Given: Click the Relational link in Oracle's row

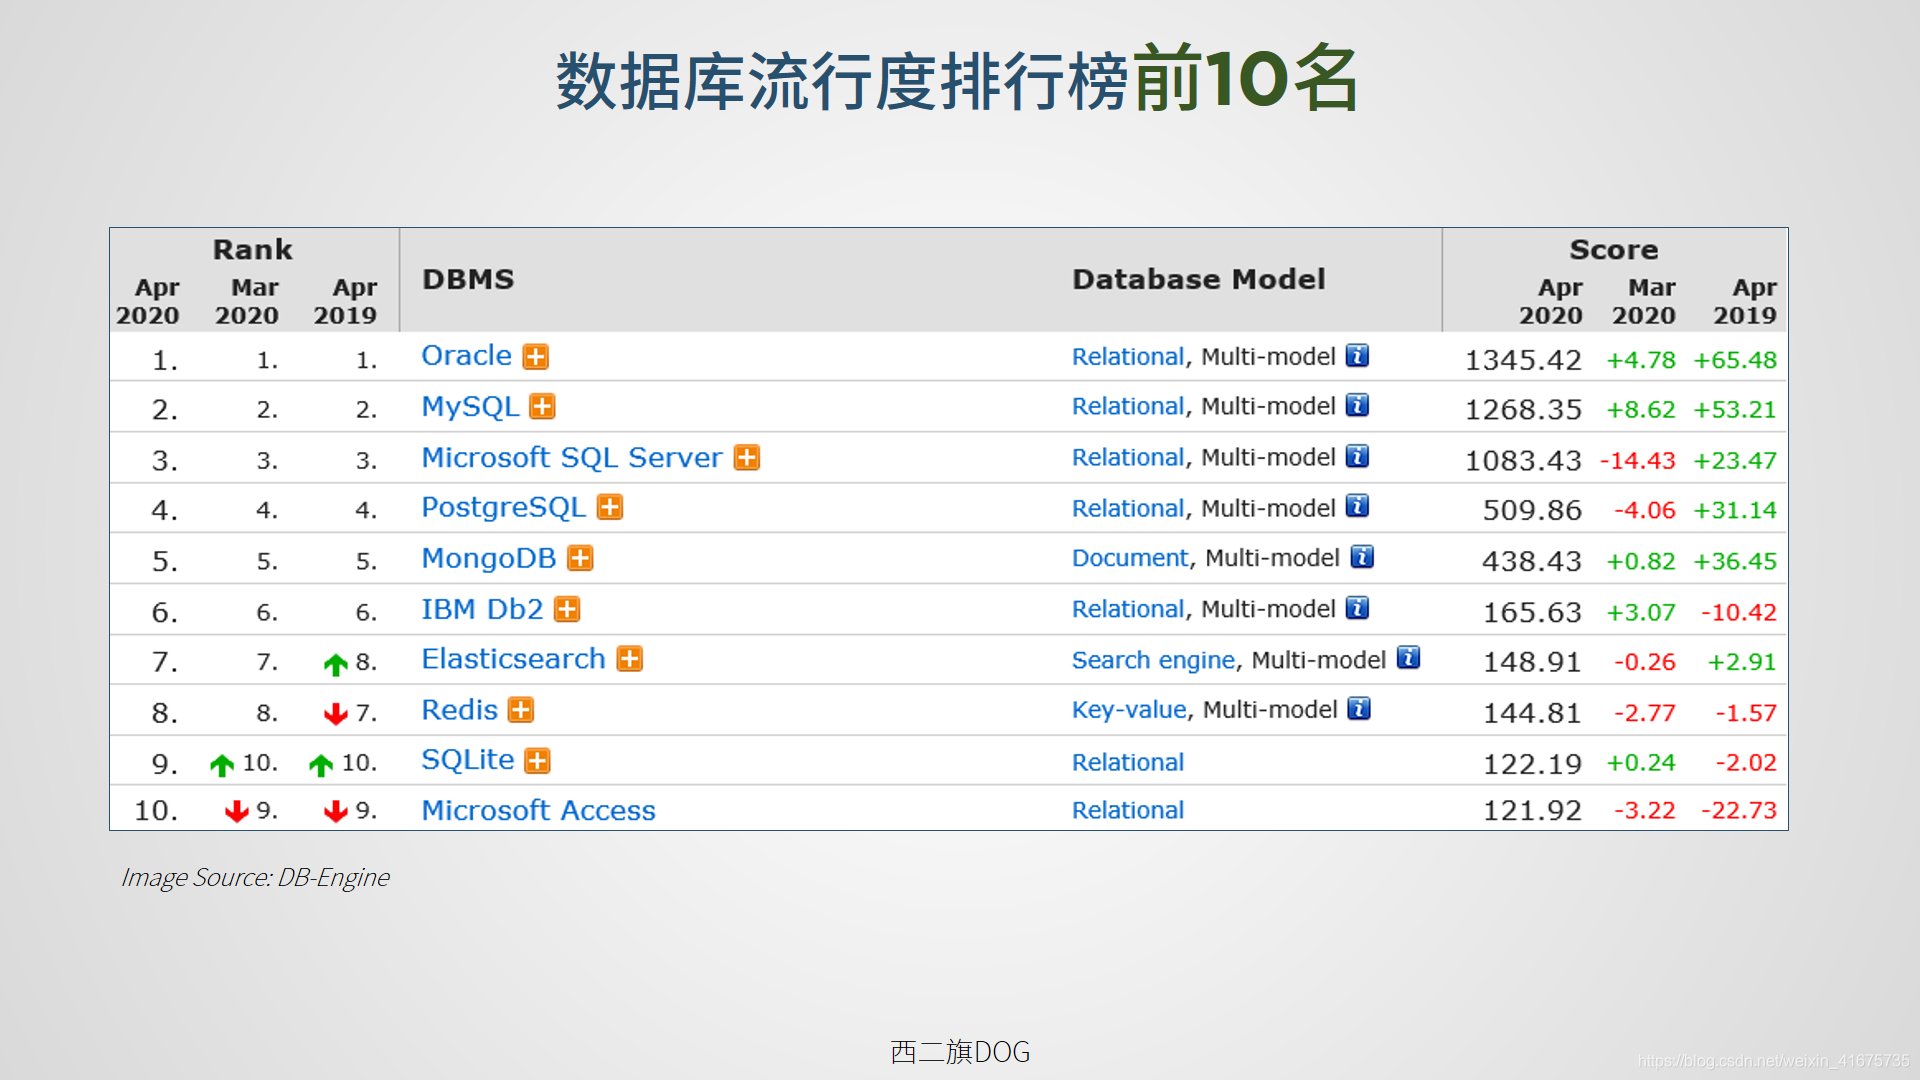Looking at the screenshot, I should [1128, 357].
